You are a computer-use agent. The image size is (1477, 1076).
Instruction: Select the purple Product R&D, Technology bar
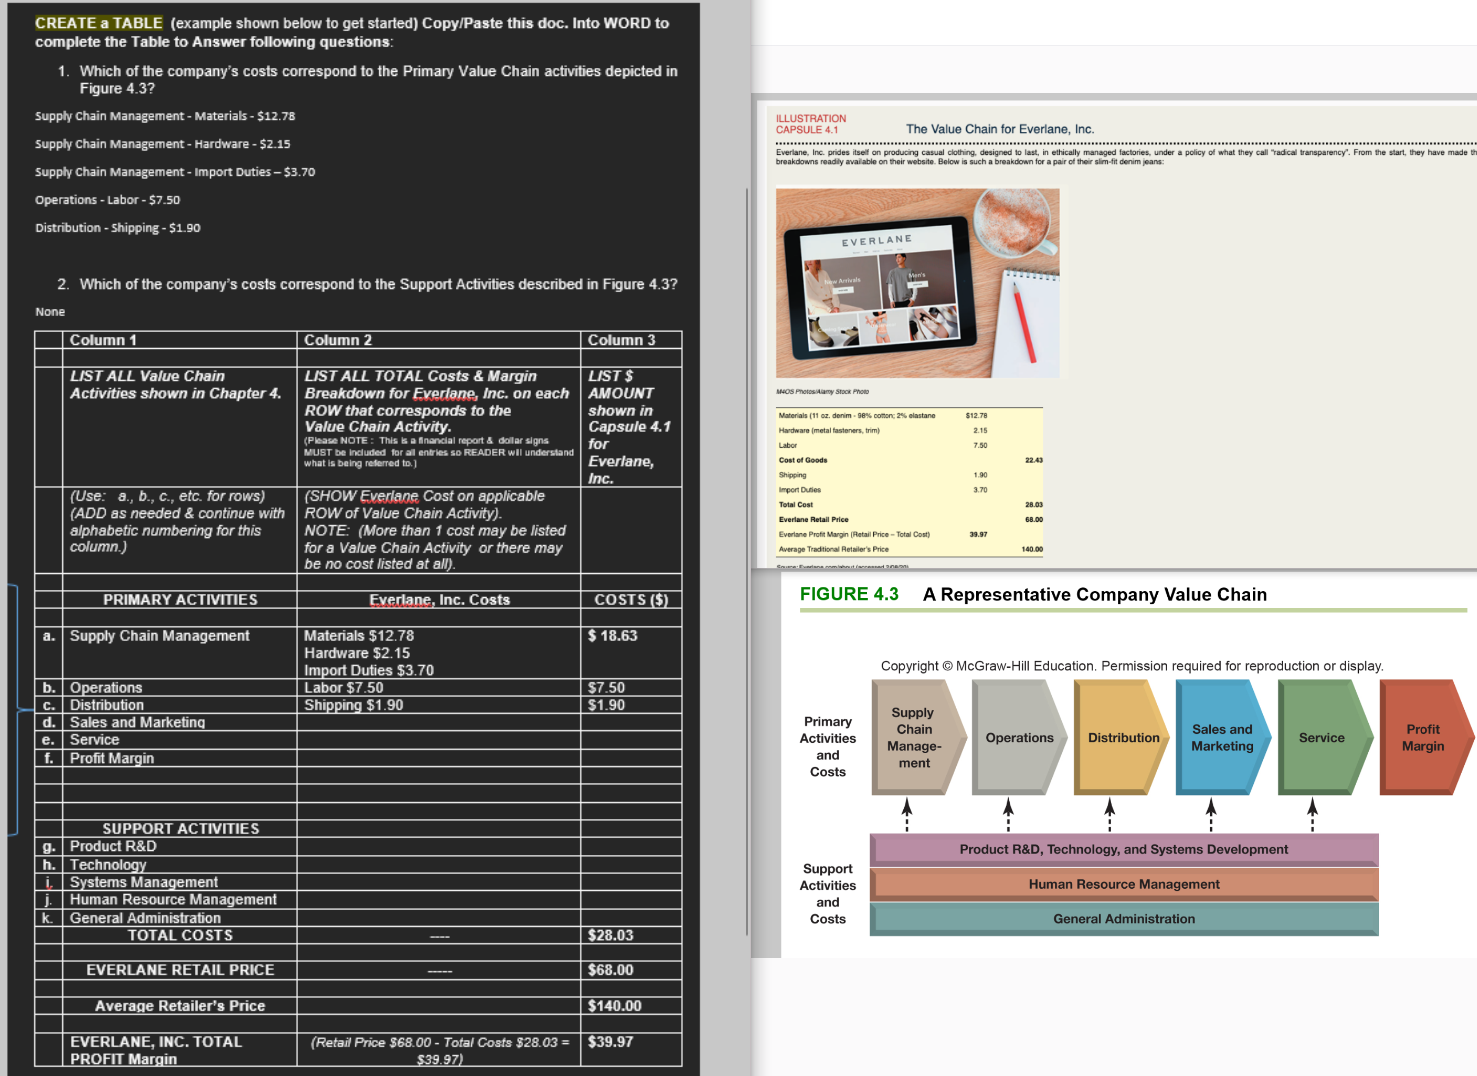(1123, 849)
